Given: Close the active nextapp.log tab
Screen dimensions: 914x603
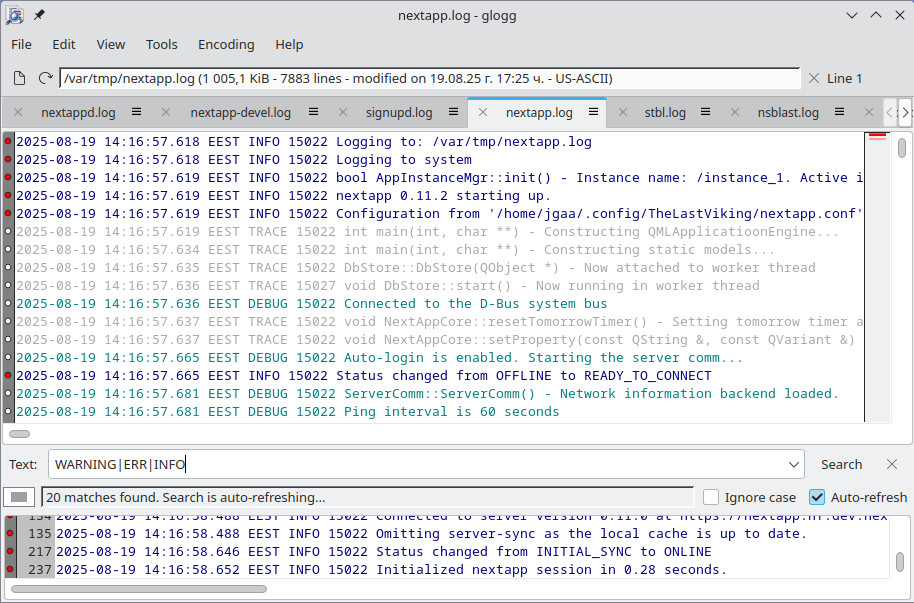Looking at the screenshot, I should (483, 113).
